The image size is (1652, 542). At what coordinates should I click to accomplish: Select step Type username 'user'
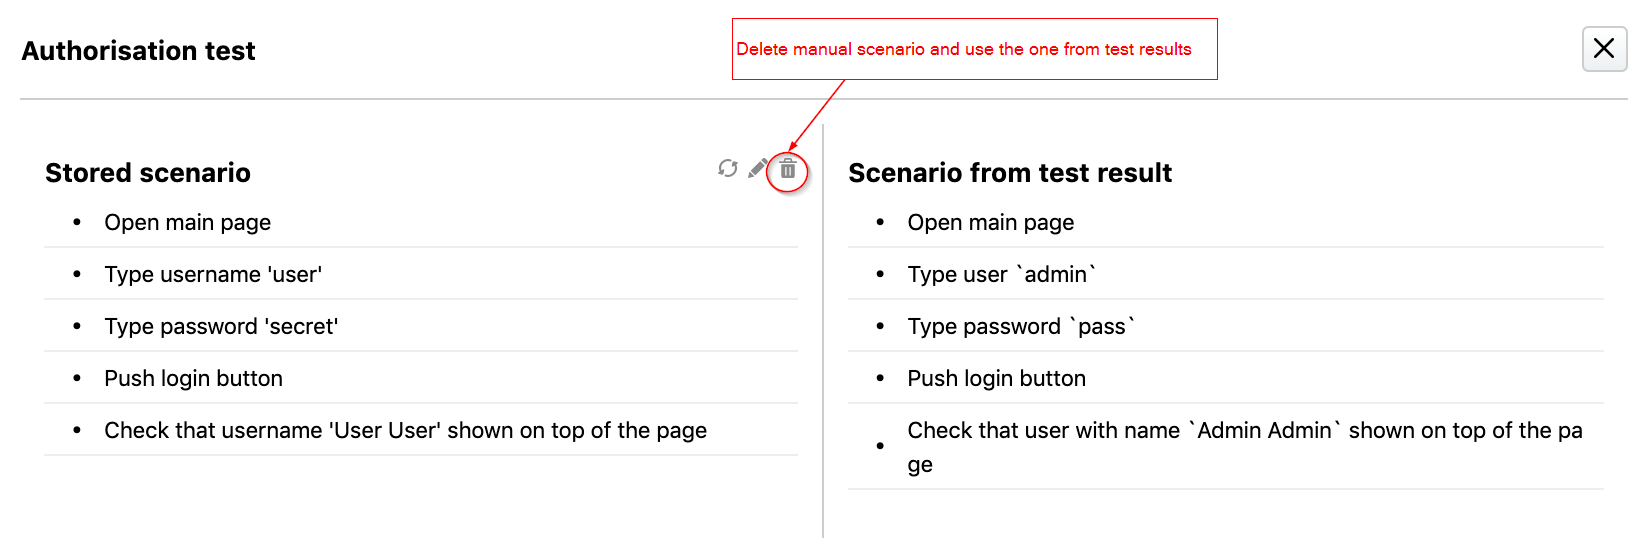tap(421, 274)
